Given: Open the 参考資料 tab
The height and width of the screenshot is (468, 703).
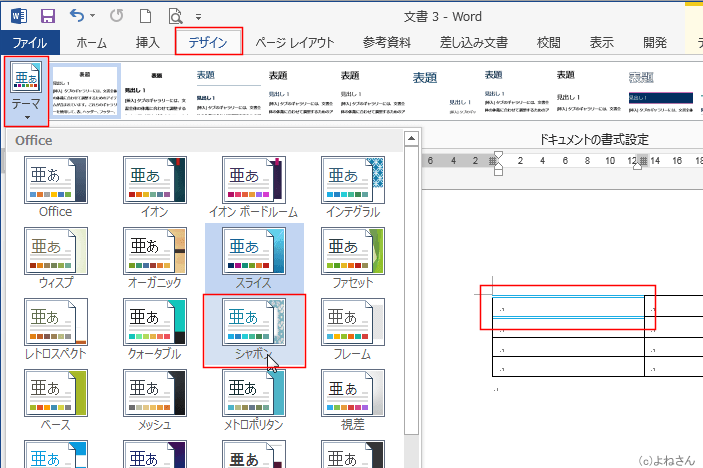Looking at the screenshot, I should click(387, 43).
